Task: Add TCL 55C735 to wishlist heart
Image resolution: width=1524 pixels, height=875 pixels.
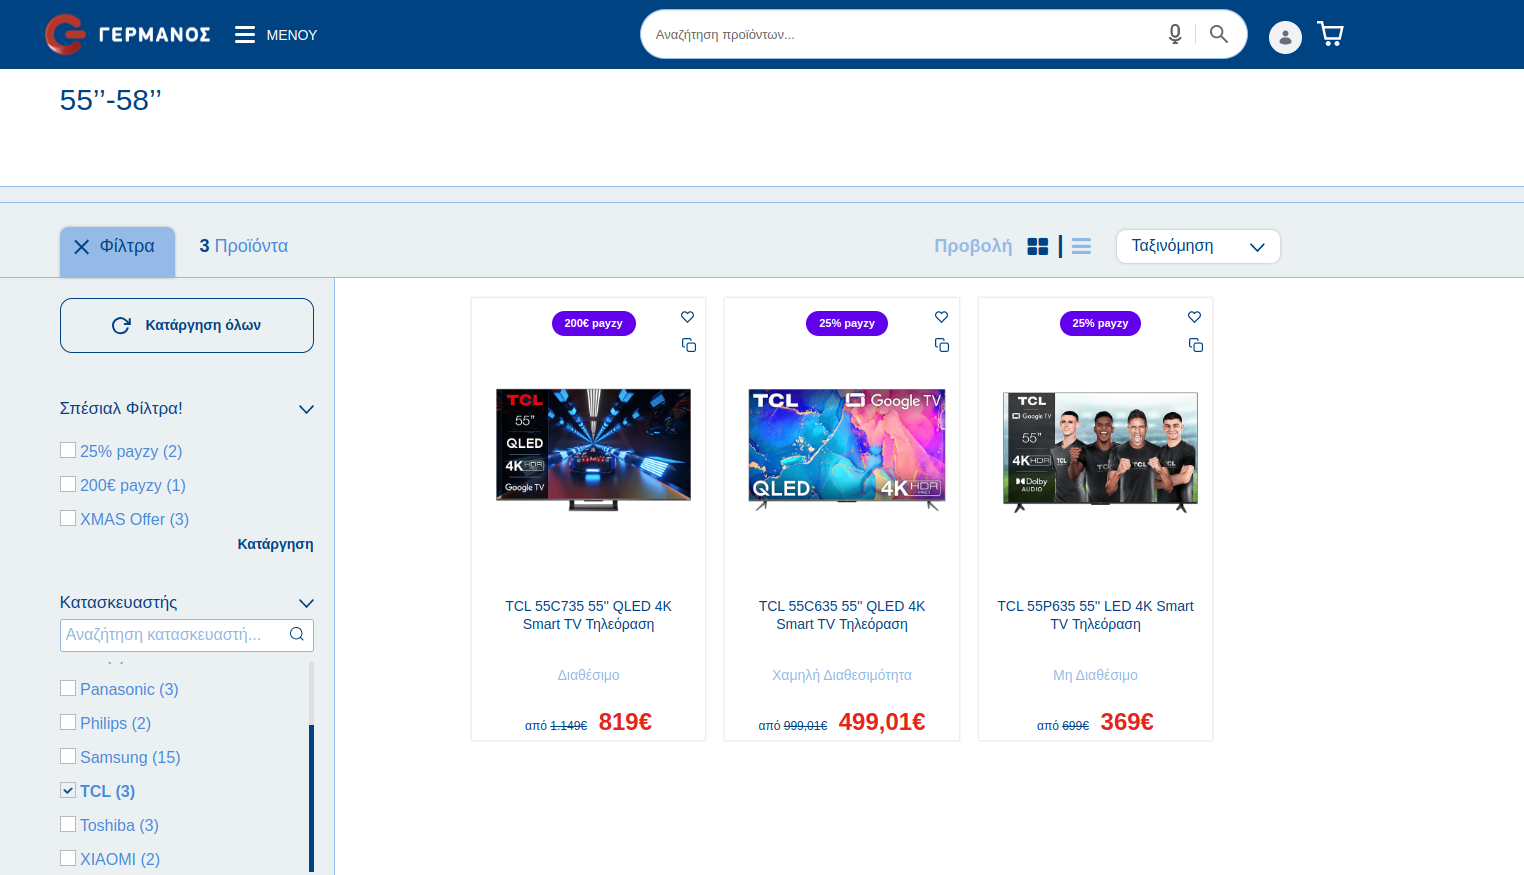Action: pos(687,317)
